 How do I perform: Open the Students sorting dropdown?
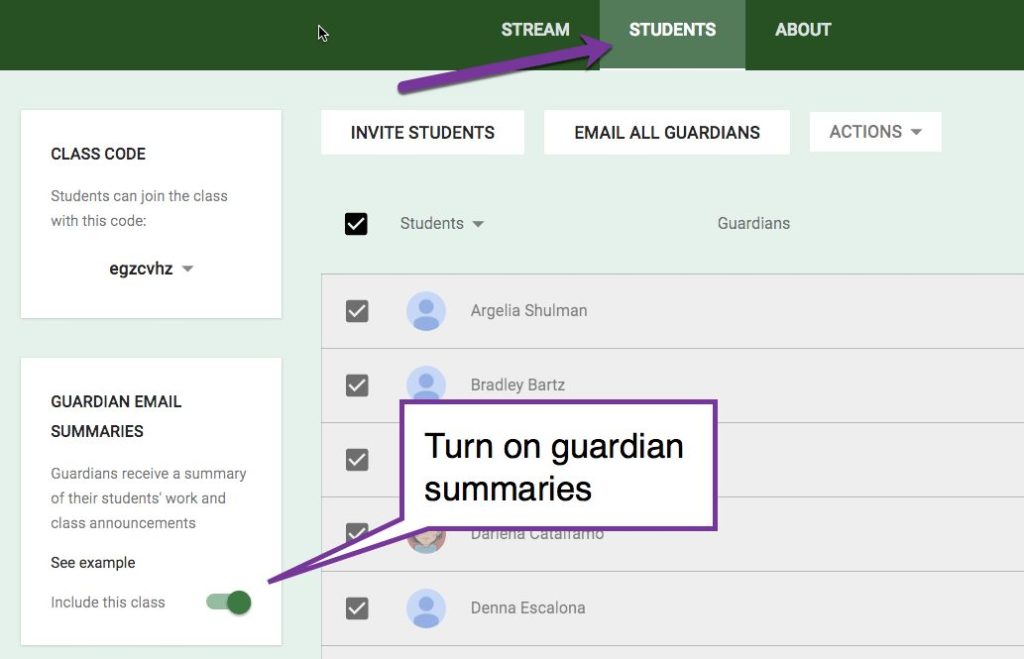tap(442, 223)
